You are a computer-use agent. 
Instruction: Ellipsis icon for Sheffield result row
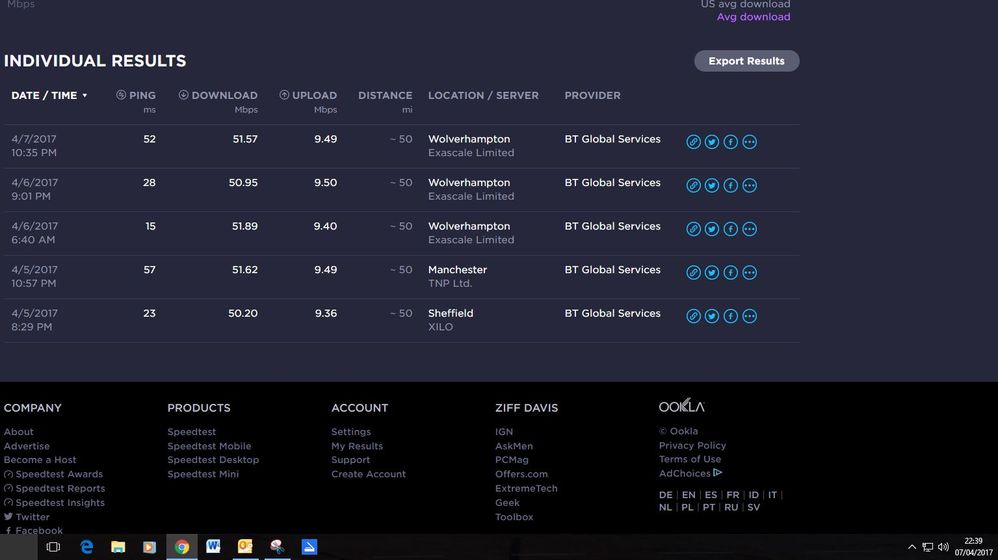pyautogui.click(x=750, y=316)
